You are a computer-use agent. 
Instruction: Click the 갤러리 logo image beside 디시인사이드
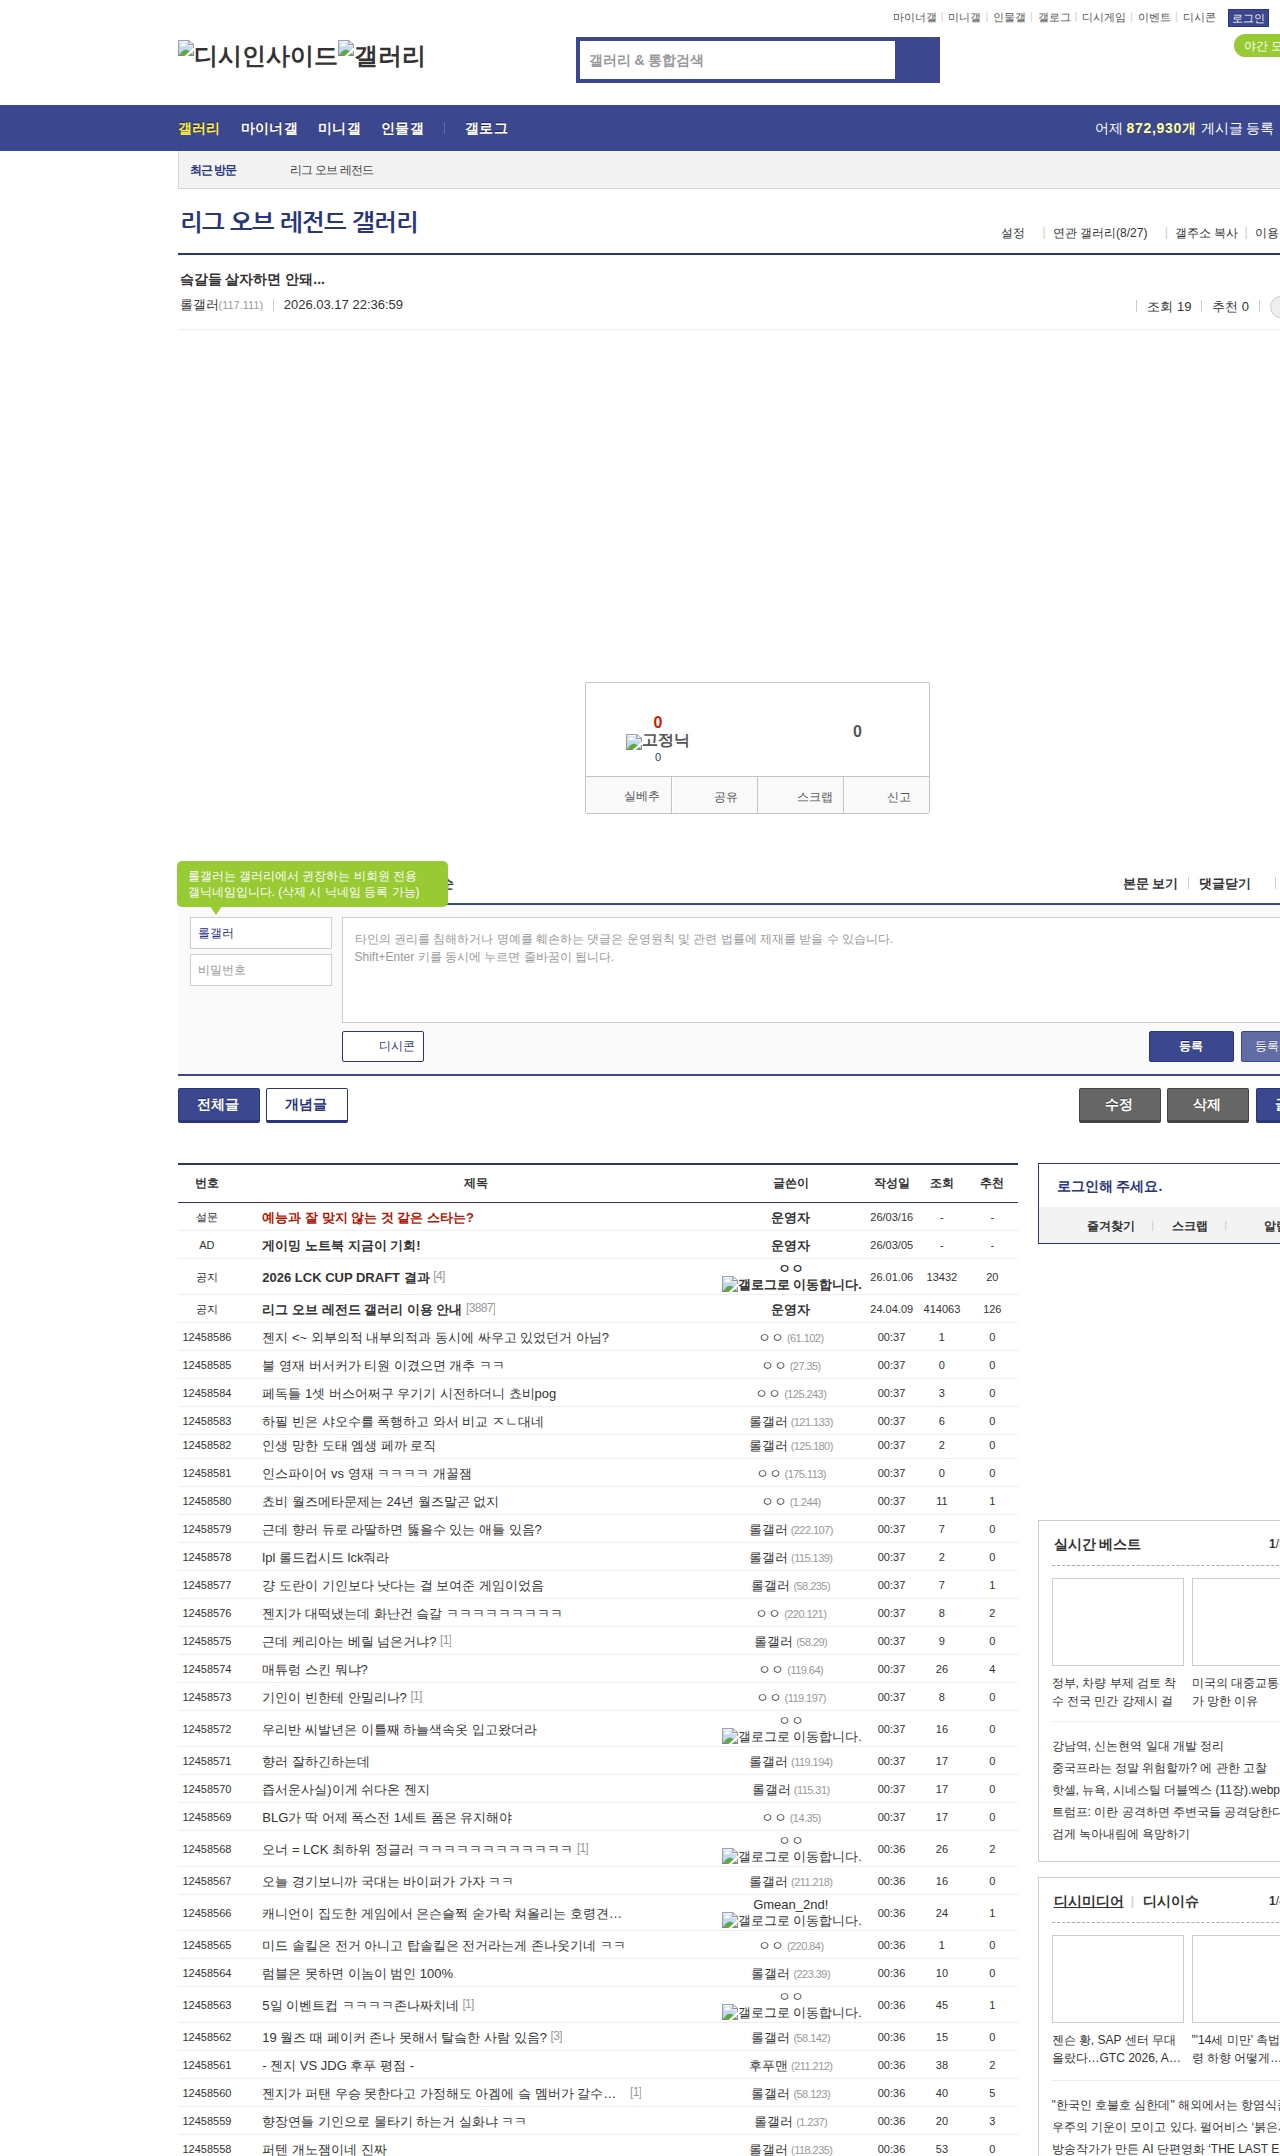click(x=381, y=56)
